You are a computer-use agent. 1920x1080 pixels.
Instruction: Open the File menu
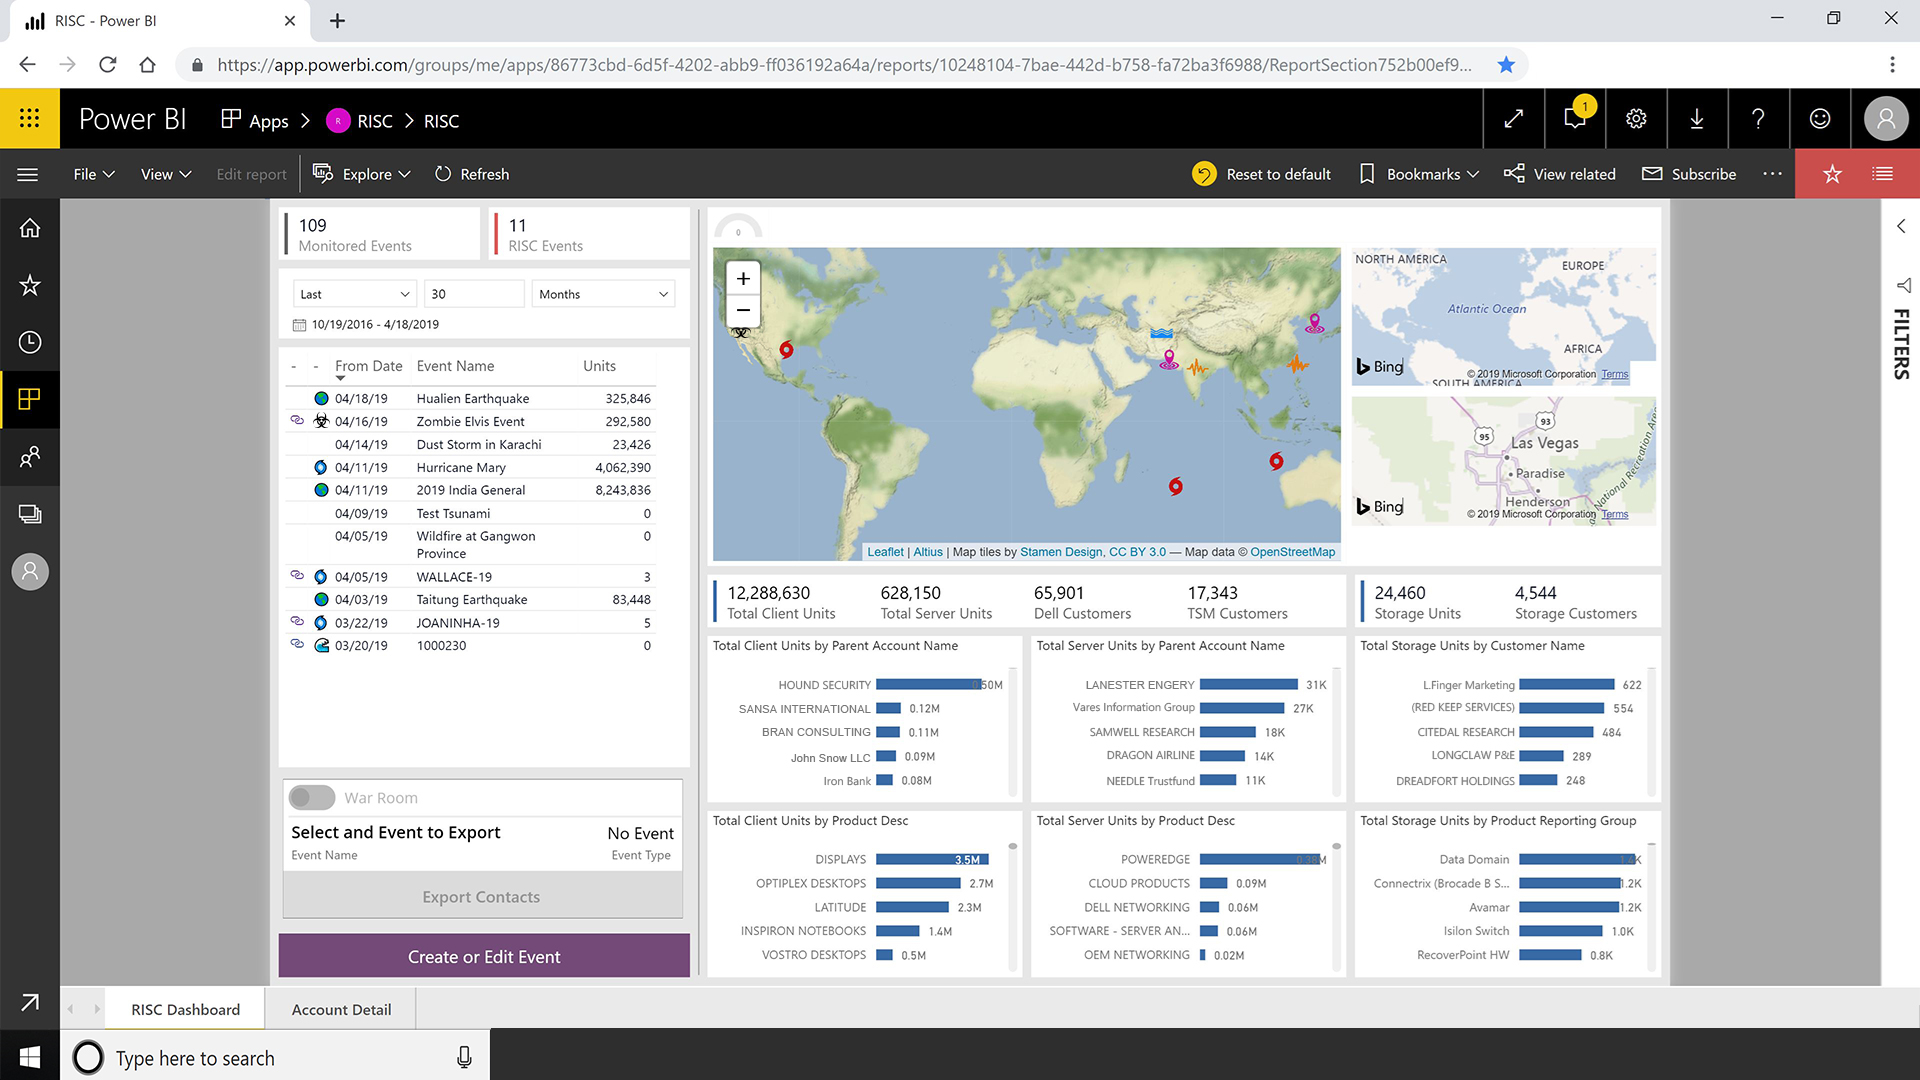tap(94, 174)
